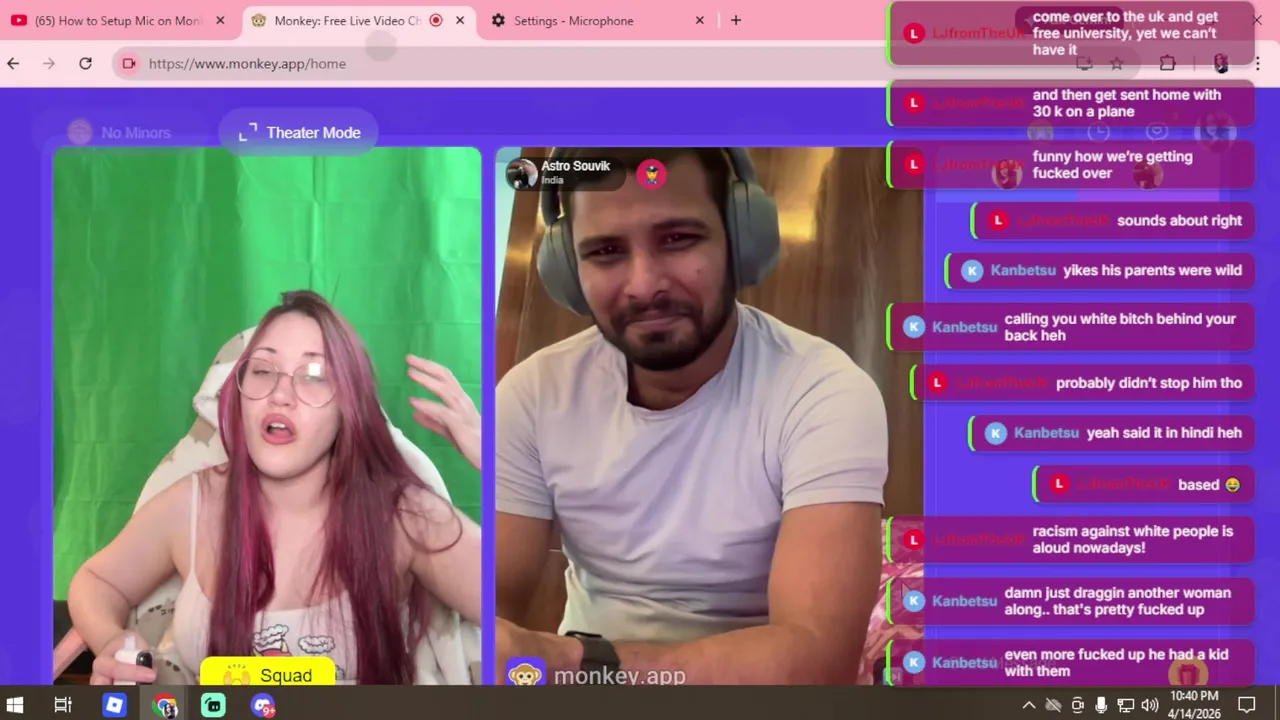The image size is (1280, 720).
Task: Select Astro Souvik's video feed
Action: tap(709, 416)
